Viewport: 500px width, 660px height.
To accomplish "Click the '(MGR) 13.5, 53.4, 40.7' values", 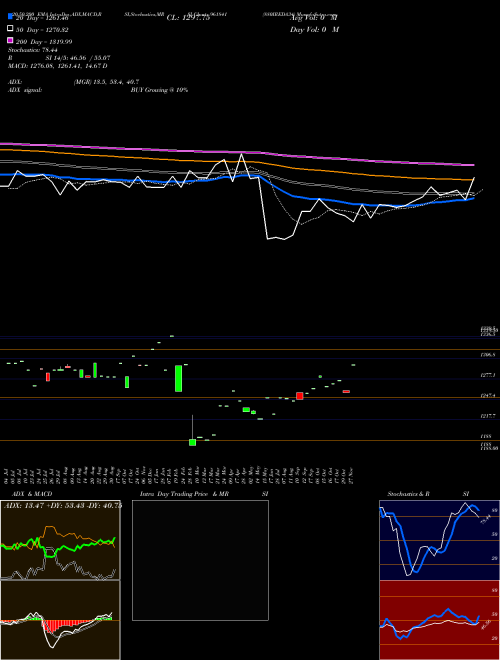I will [x=106, y=82].
